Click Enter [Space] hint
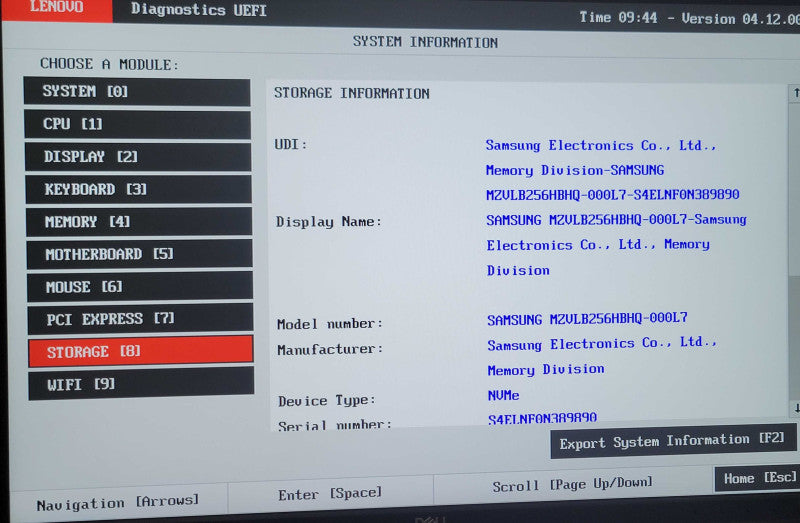 point(330,493)
